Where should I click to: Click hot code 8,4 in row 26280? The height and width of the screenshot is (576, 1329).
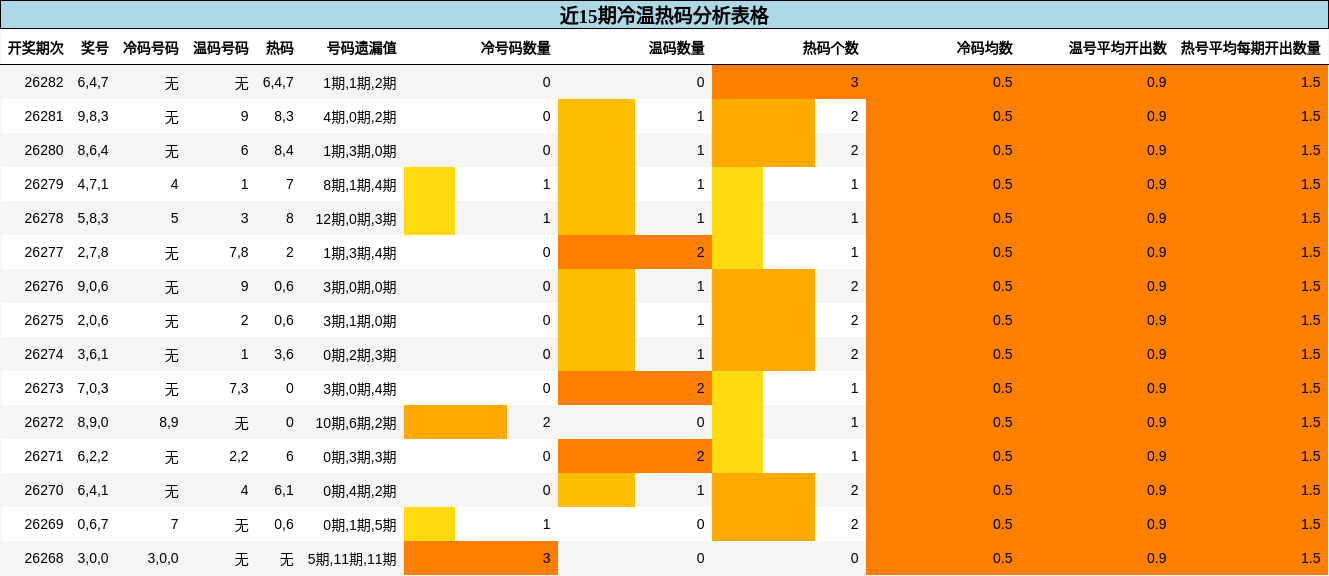[284, 150]
